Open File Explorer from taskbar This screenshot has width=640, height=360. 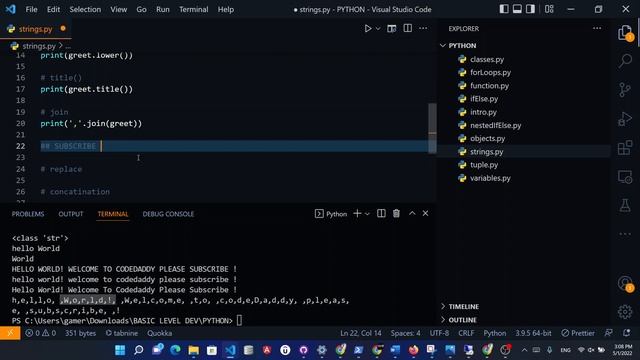193,350
